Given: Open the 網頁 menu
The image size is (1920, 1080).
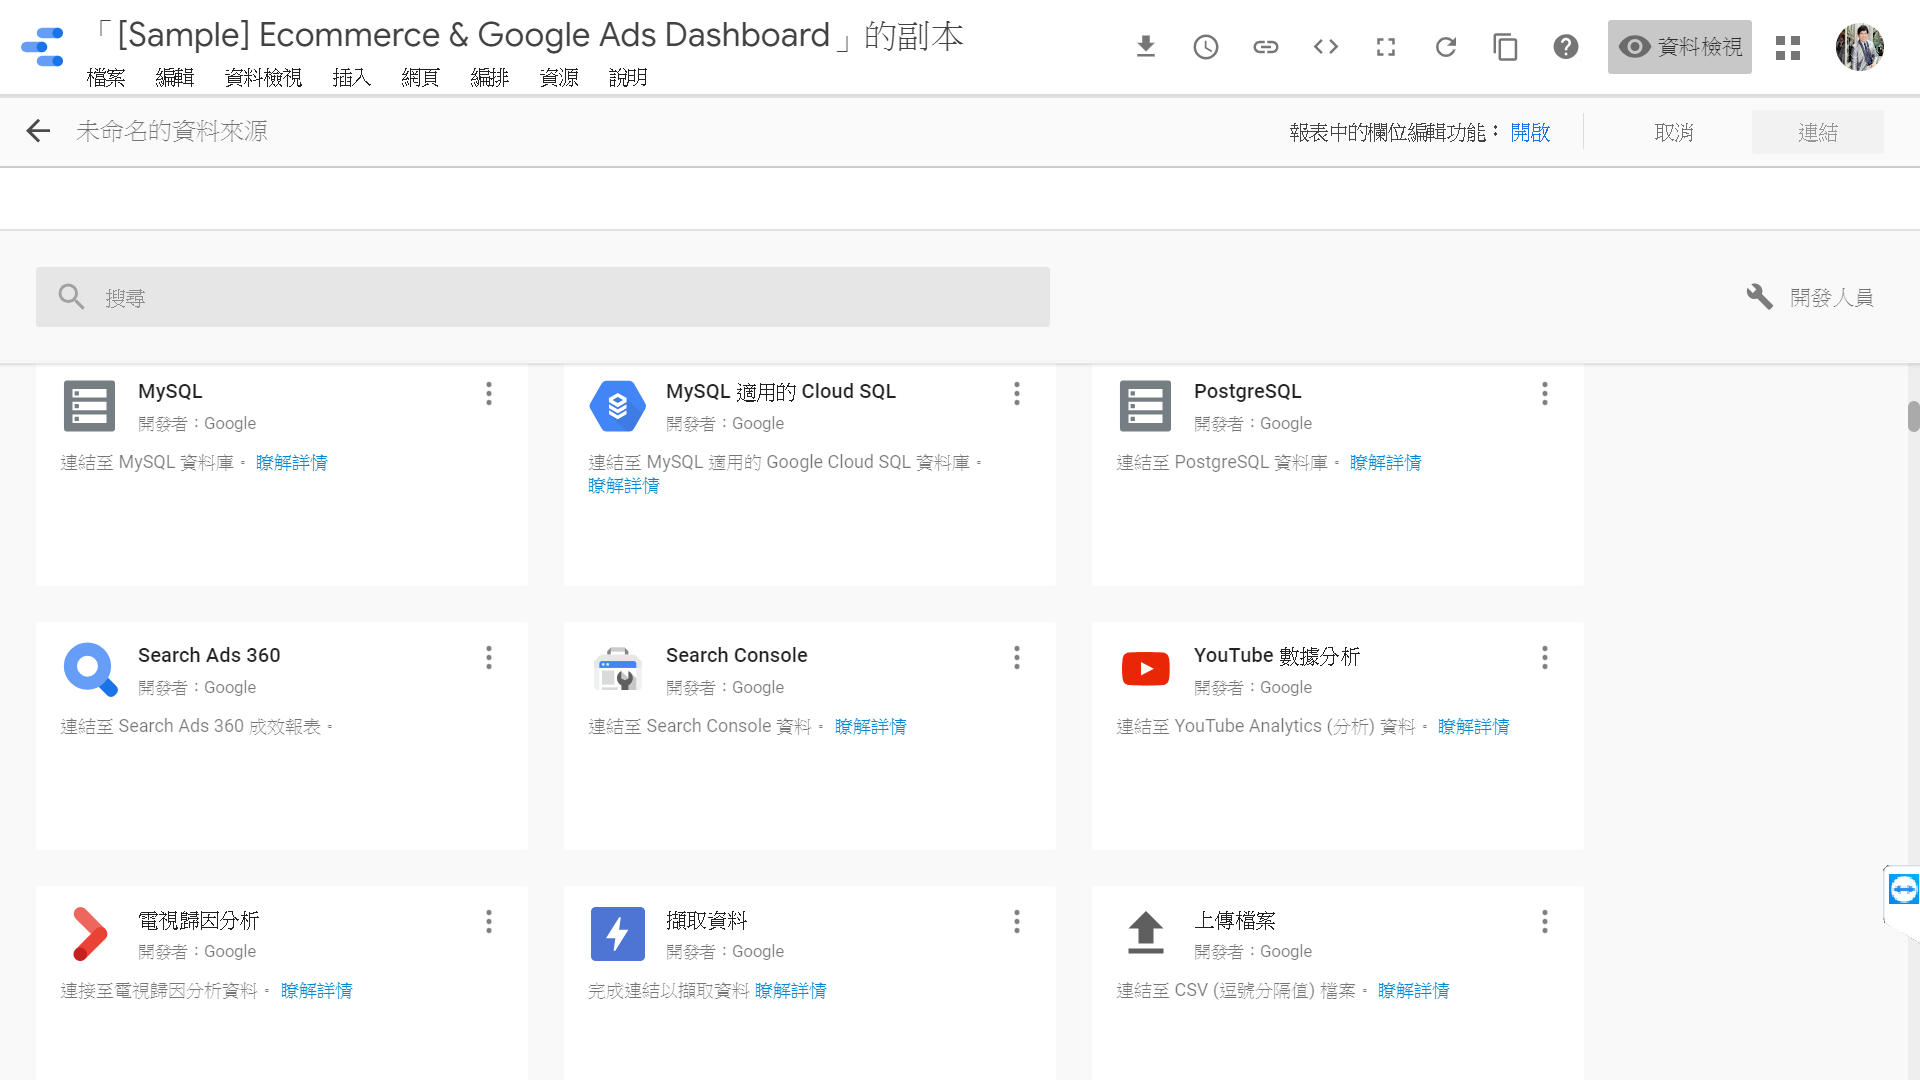Looking at the screenshot, I should [421, 77].
